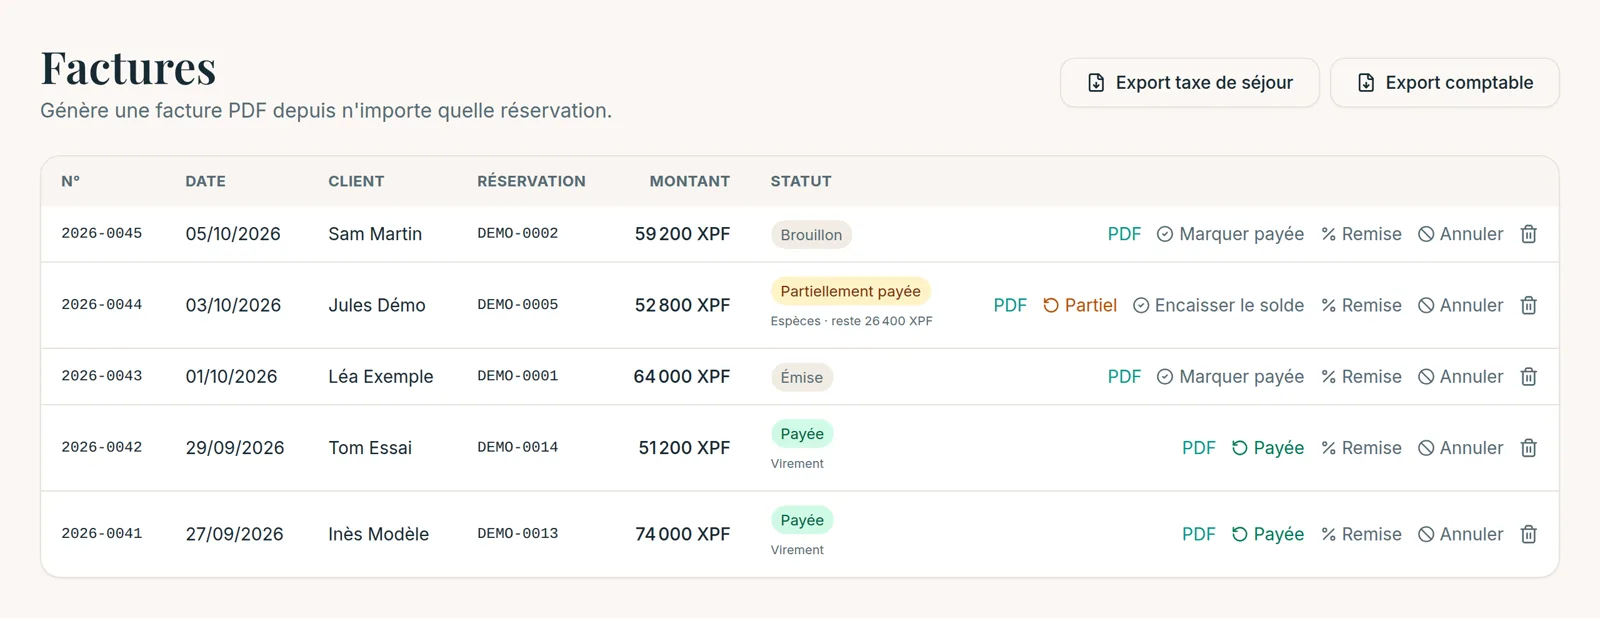Click amount 59 200 XPF
This screenshot has height=618, width=1600.
tap(682, 234)
